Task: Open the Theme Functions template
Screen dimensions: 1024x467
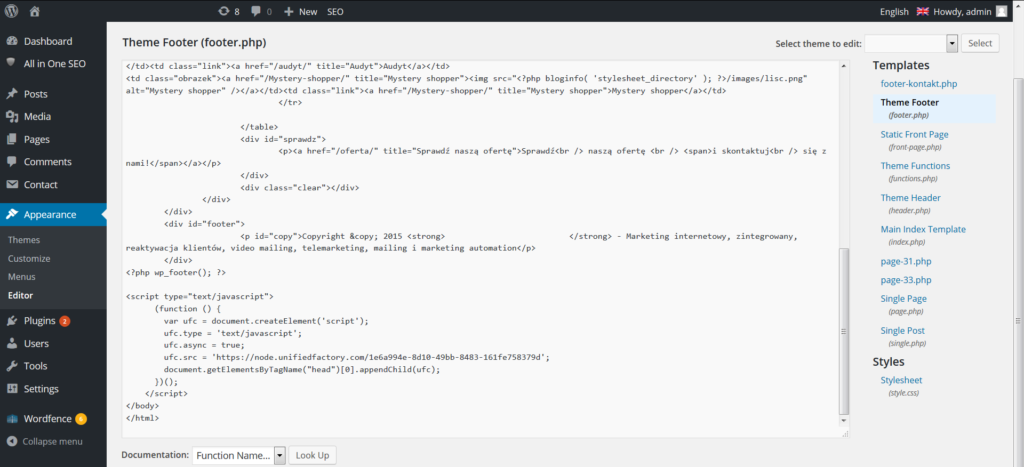Action: tap(915, 166)
